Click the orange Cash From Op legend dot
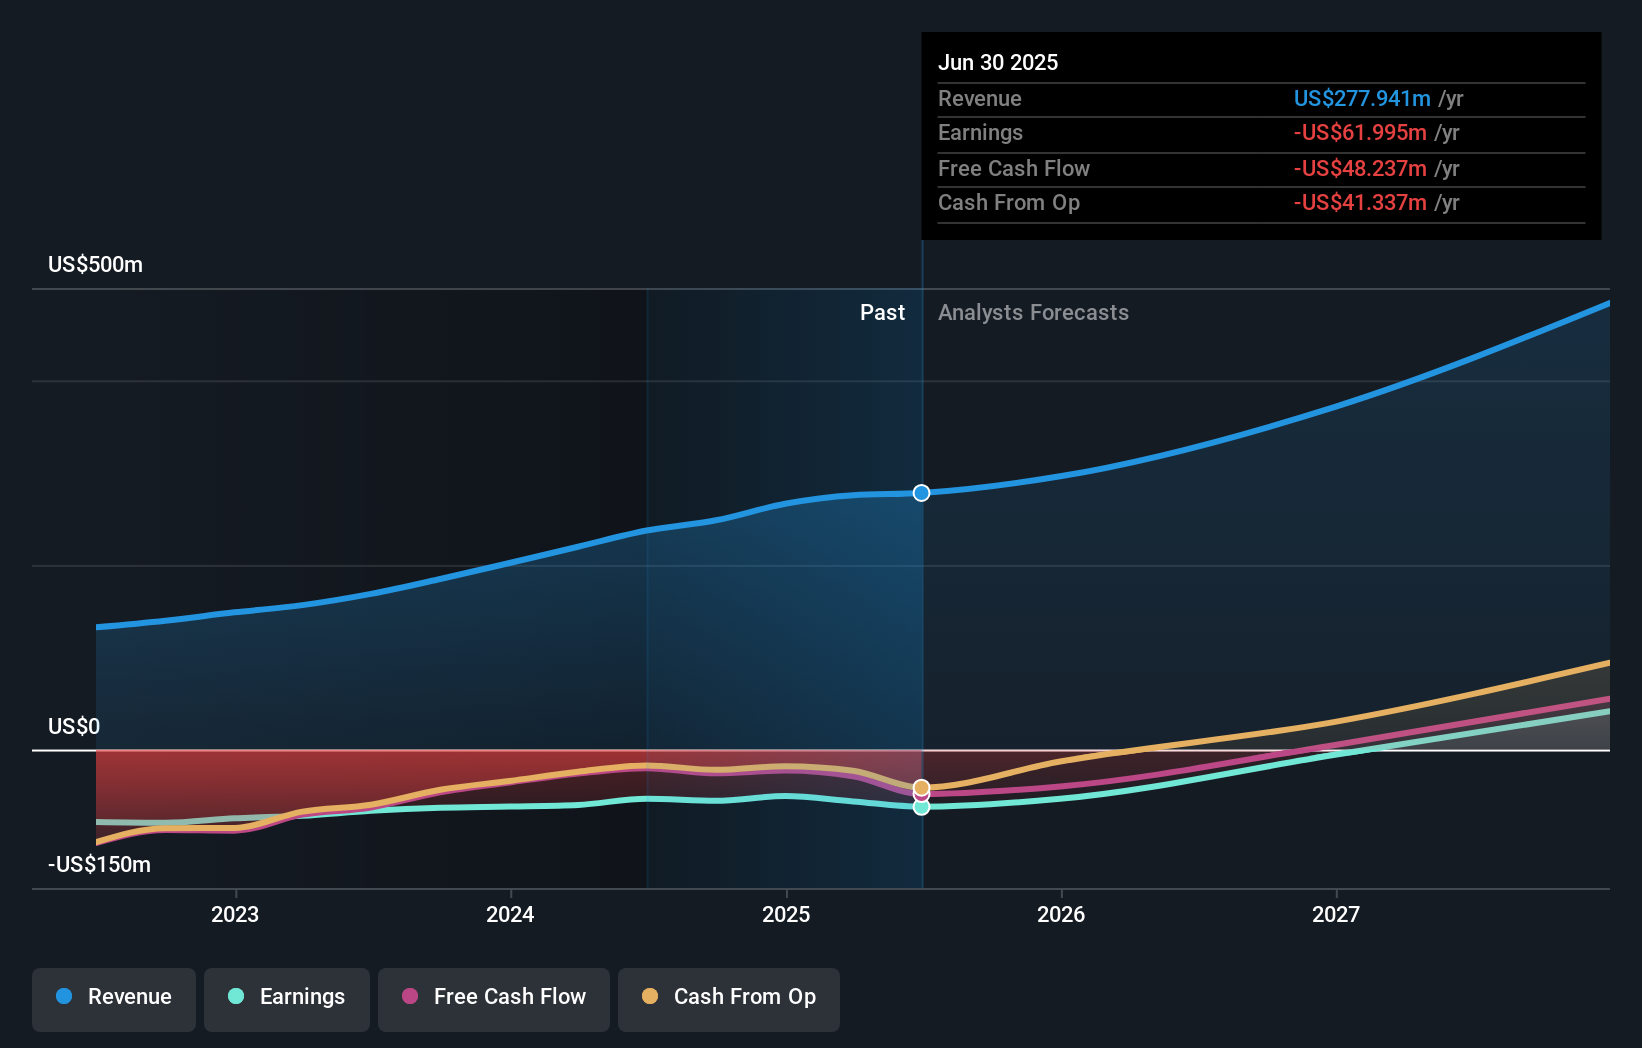 [x=650, y=997]
